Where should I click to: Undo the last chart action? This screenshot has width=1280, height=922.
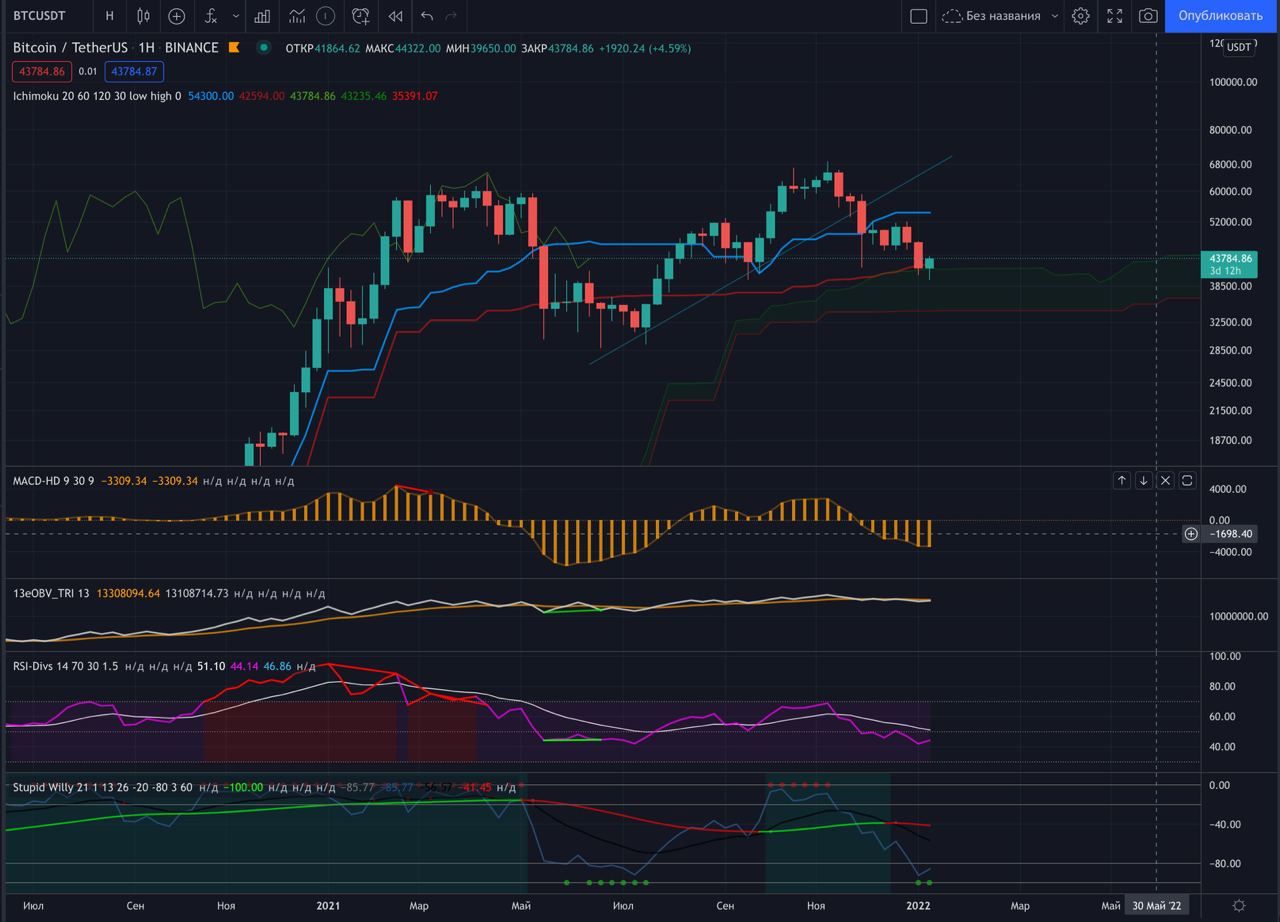[427, 16]
